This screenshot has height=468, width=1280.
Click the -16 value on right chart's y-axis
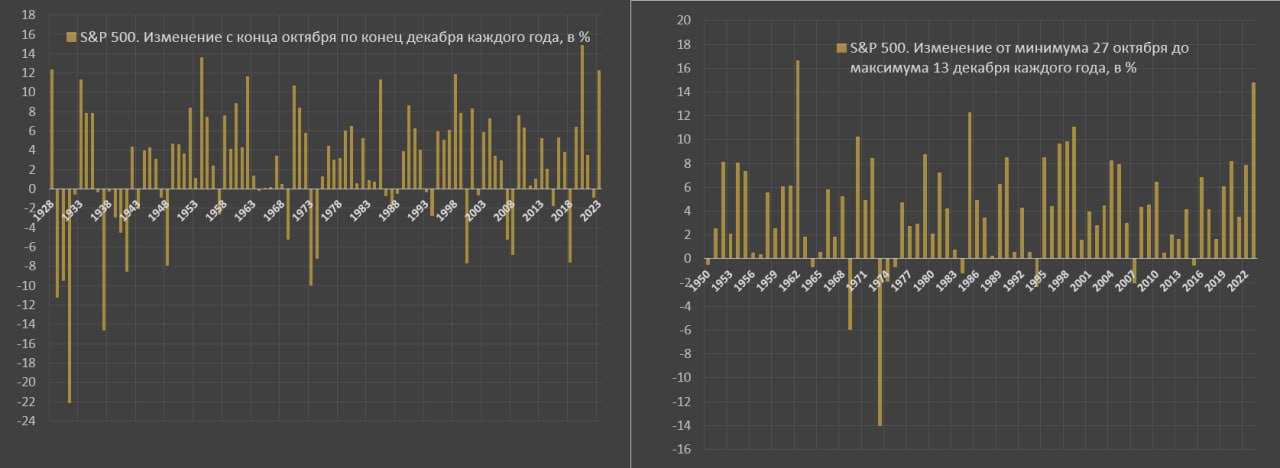tap(681, 450)
